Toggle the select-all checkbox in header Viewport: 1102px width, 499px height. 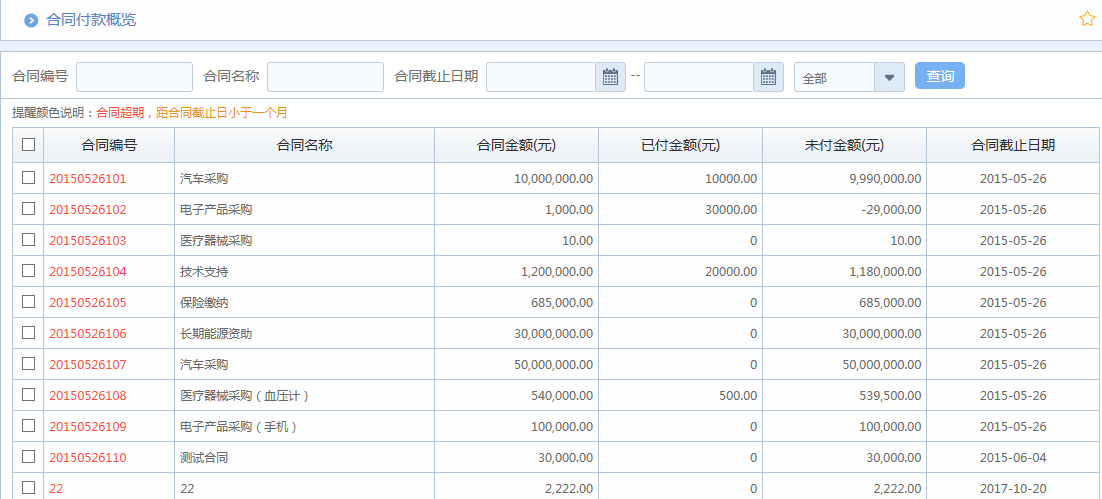(x=28, y=145)
